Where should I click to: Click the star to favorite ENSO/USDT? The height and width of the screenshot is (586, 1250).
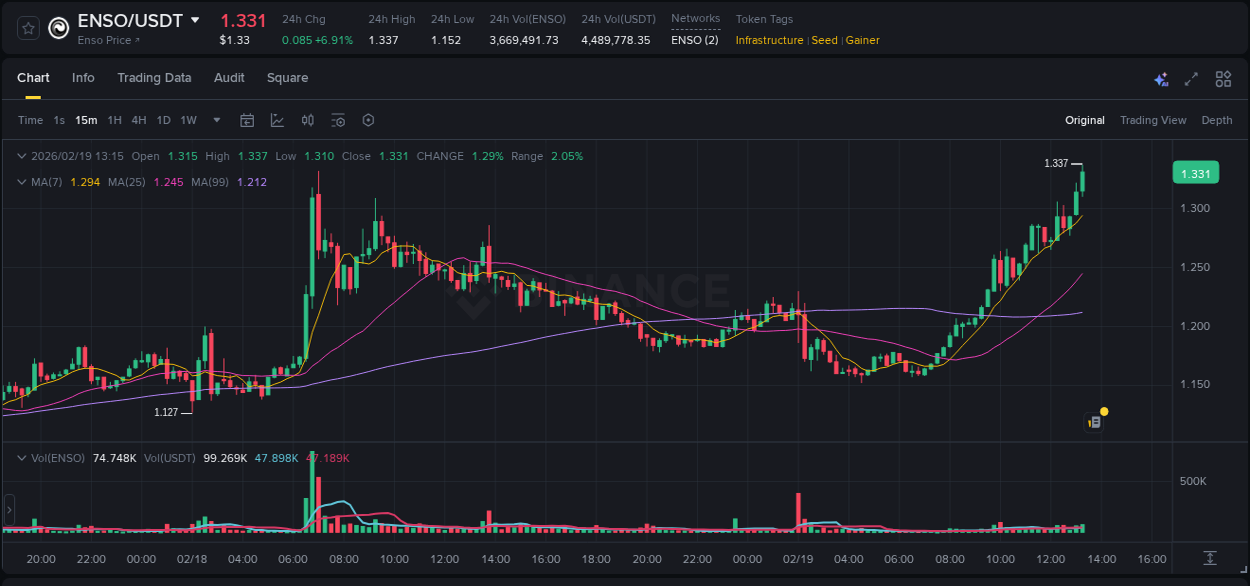27,27
